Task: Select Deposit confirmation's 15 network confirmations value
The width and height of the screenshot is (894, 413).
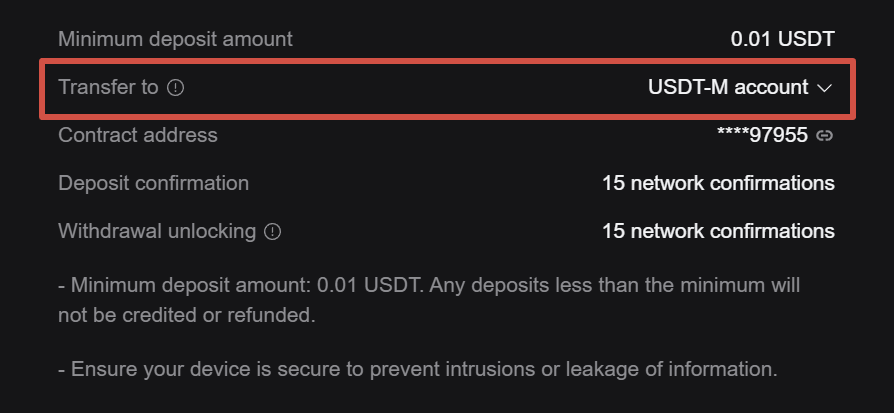Action: click(x=718, y=183)
